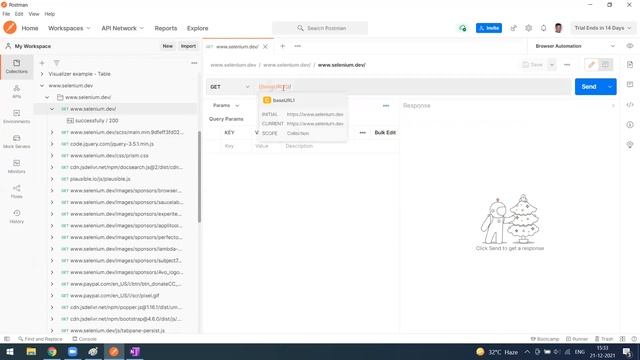
Task: Click the Postman home logo
Action: 10,28
